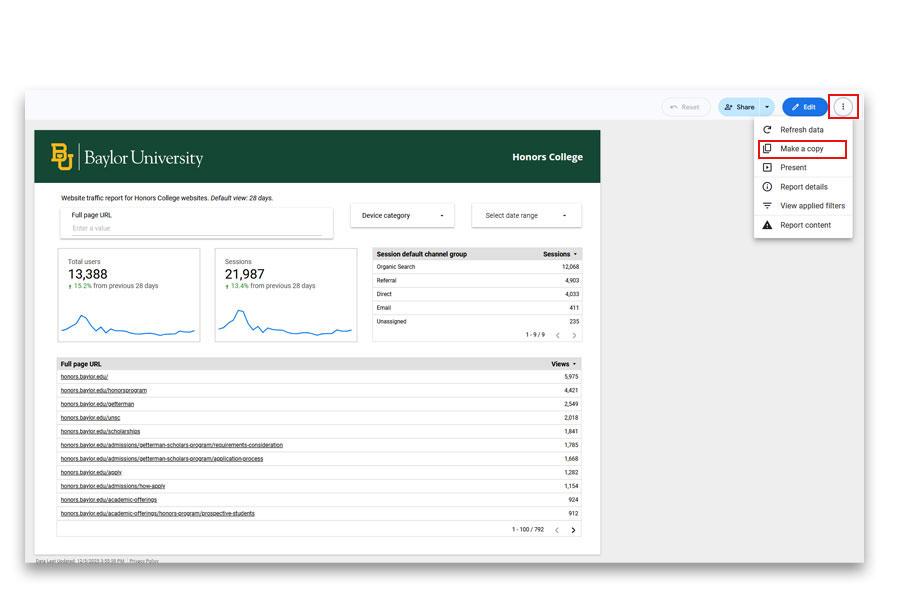The width and height of the screenshot is (900, 604).
Task: Open the three-dot more options menu
Action: [x=843, y=107]
